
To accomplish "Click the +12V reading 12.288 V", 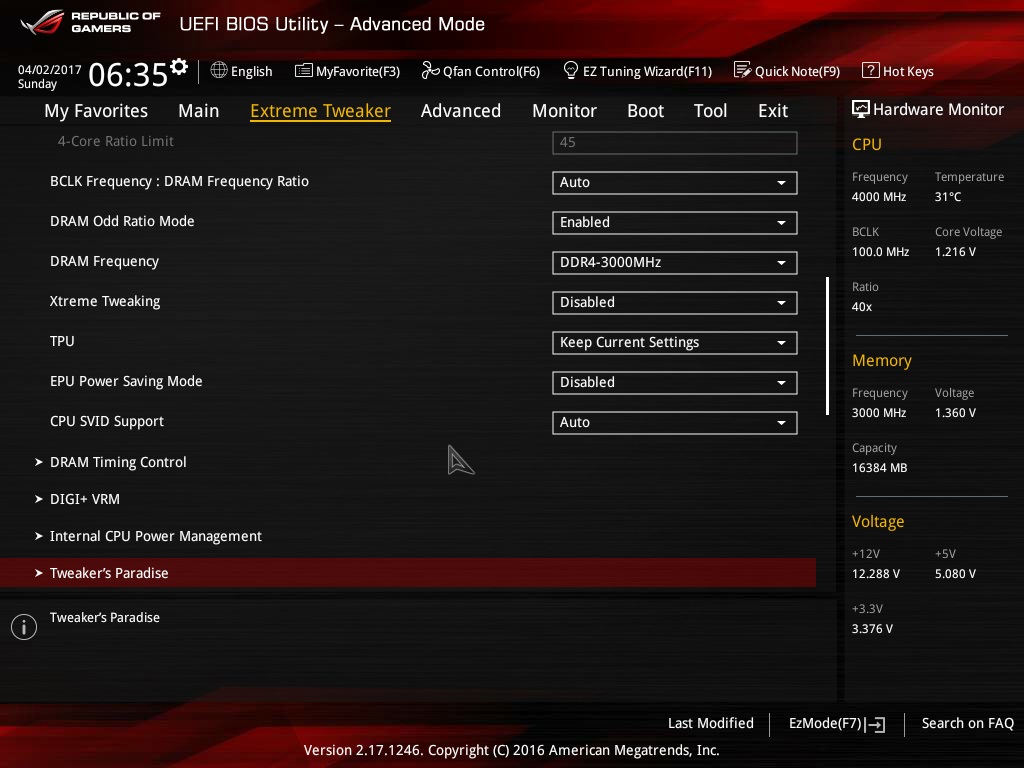I will tap(876, 573).
